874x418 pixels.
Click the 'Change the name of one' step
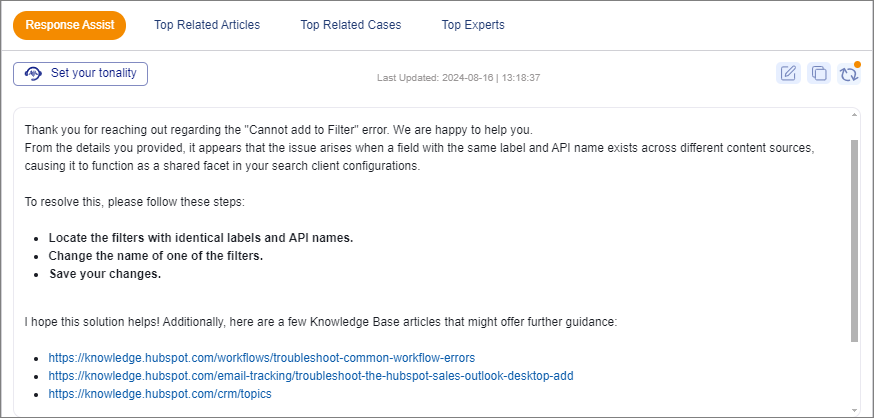(x=155, y=256)
